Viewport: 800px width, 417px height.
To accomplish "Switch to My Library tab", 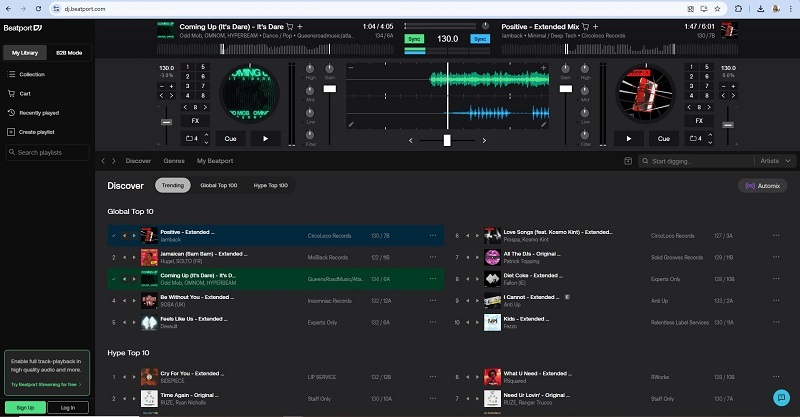I will click(x=25, y=53).
